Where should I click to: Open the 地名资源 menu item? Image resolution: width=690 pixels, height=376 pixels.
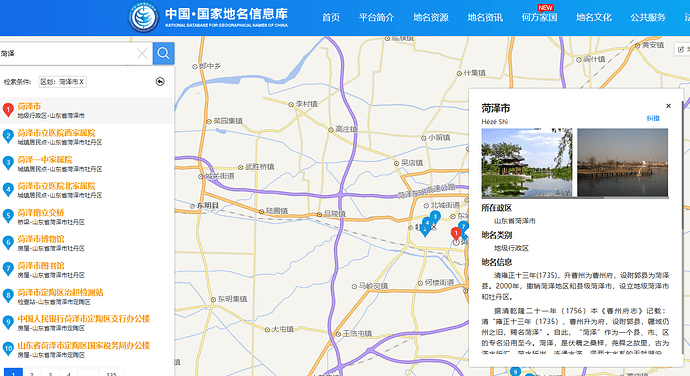coord(431,17)
